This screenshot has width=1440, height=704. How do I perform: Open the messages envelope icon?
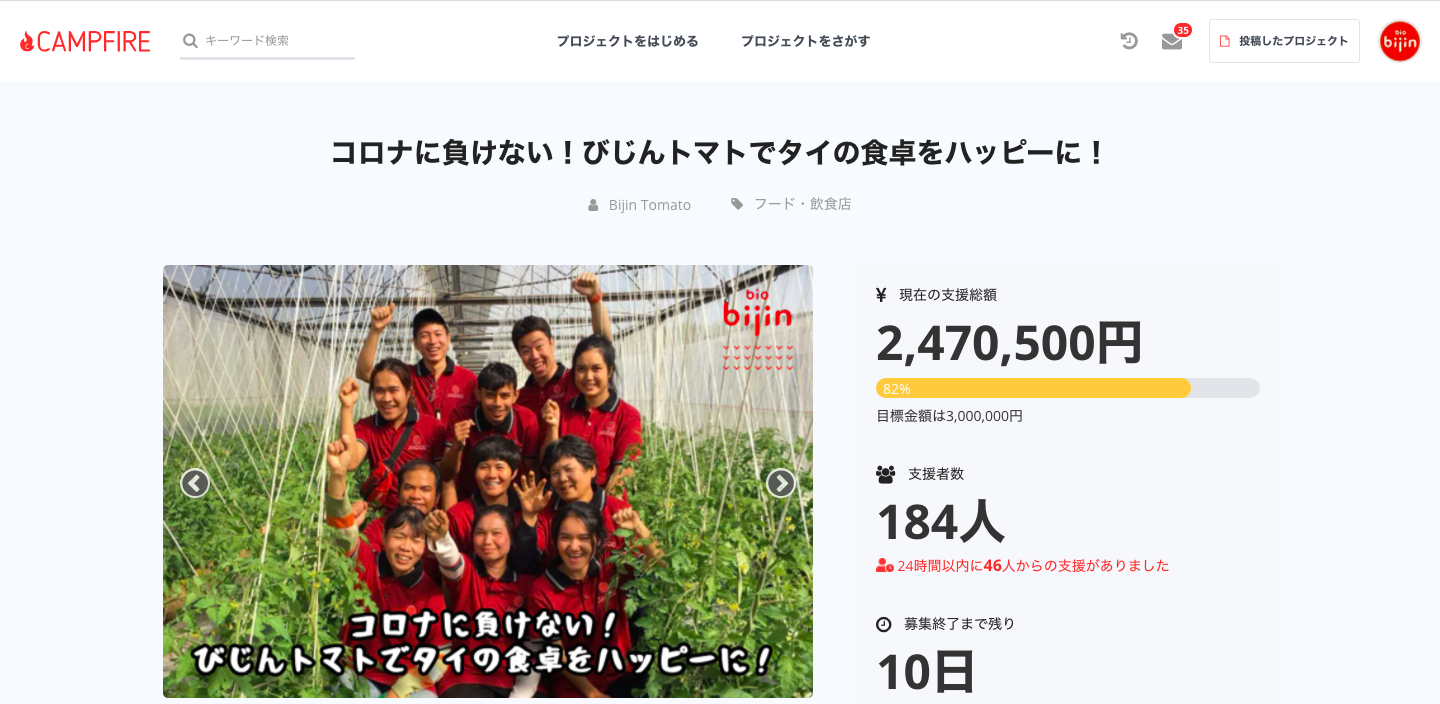(1172, 42)
